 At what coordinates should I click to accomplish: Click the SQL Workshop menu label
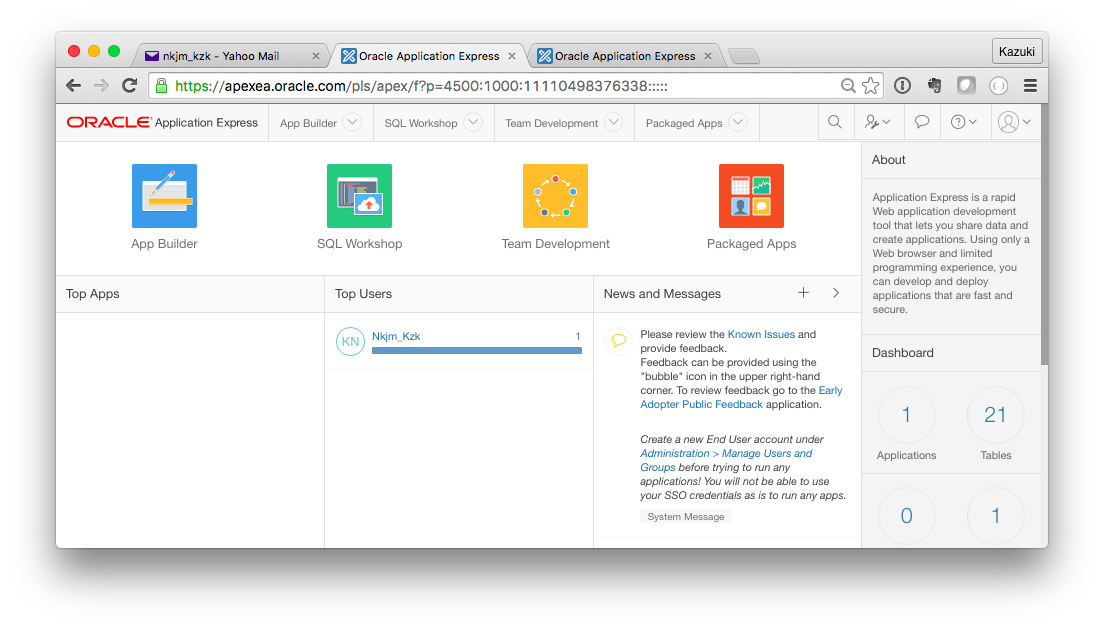[x=421, y=123]
